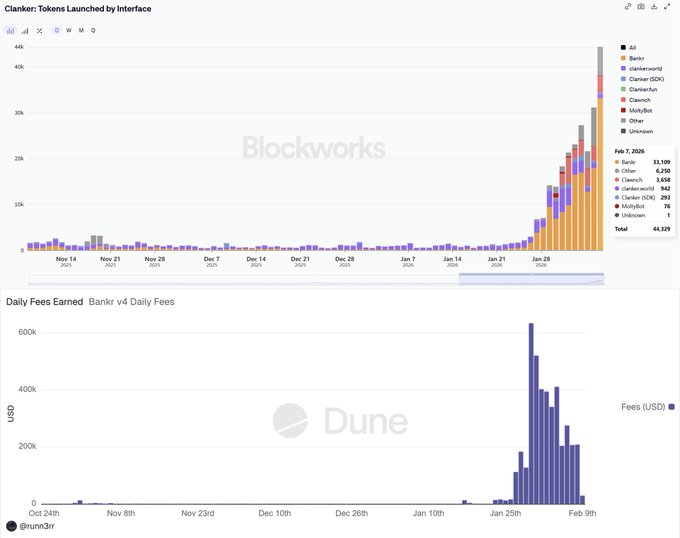The height and width of the screenshot is (538, 680).
Task: Select weekly (W) interval
Action: (69, 30)
